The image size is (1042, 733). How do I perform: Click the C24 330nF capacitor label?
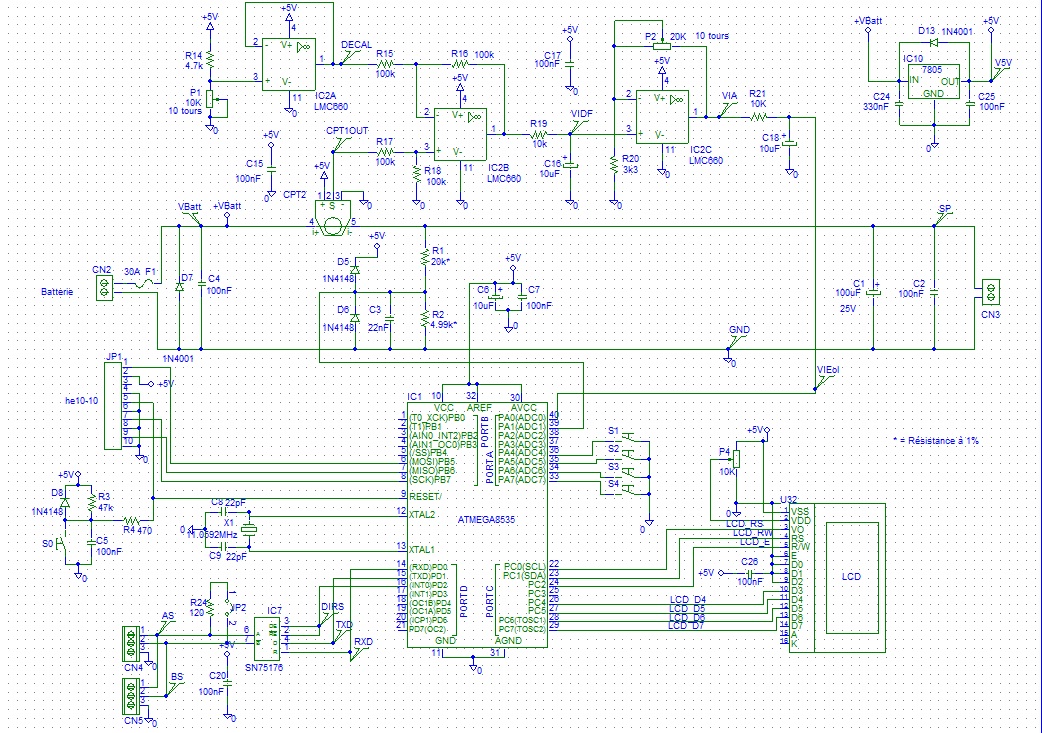(876, 102)
